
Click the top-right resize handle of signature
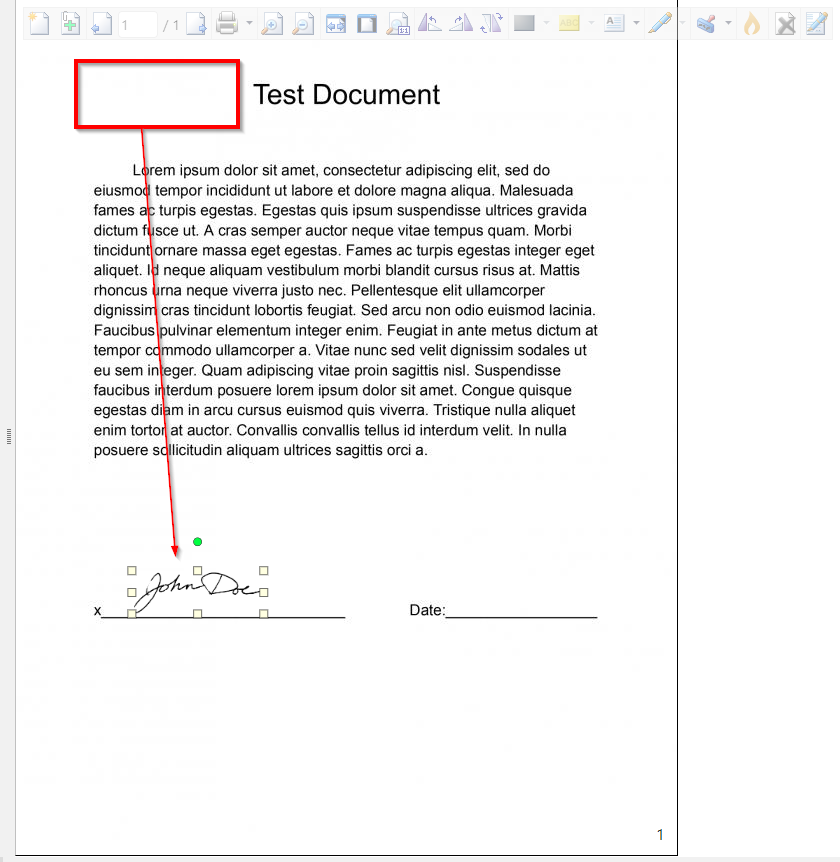tap(264, 571)
